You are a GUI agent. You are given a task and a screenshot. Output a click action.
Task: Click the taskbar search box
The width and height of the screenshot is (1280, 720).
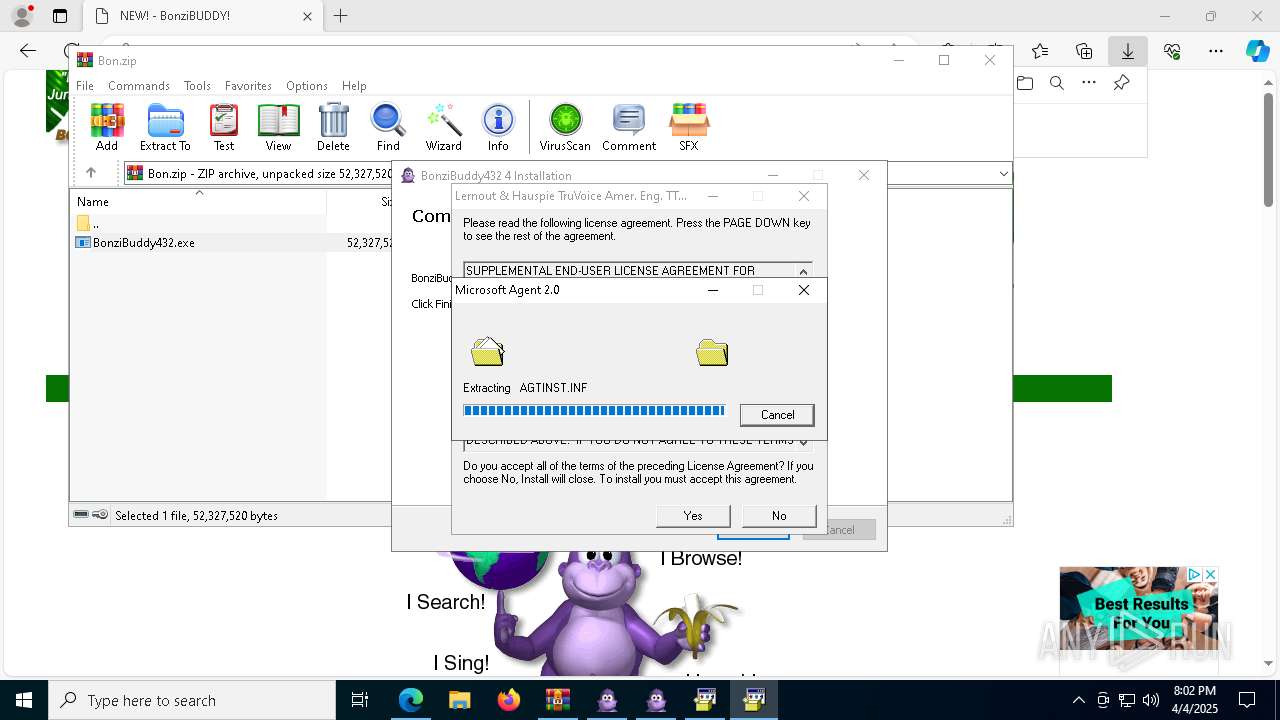tap(192, 700)
